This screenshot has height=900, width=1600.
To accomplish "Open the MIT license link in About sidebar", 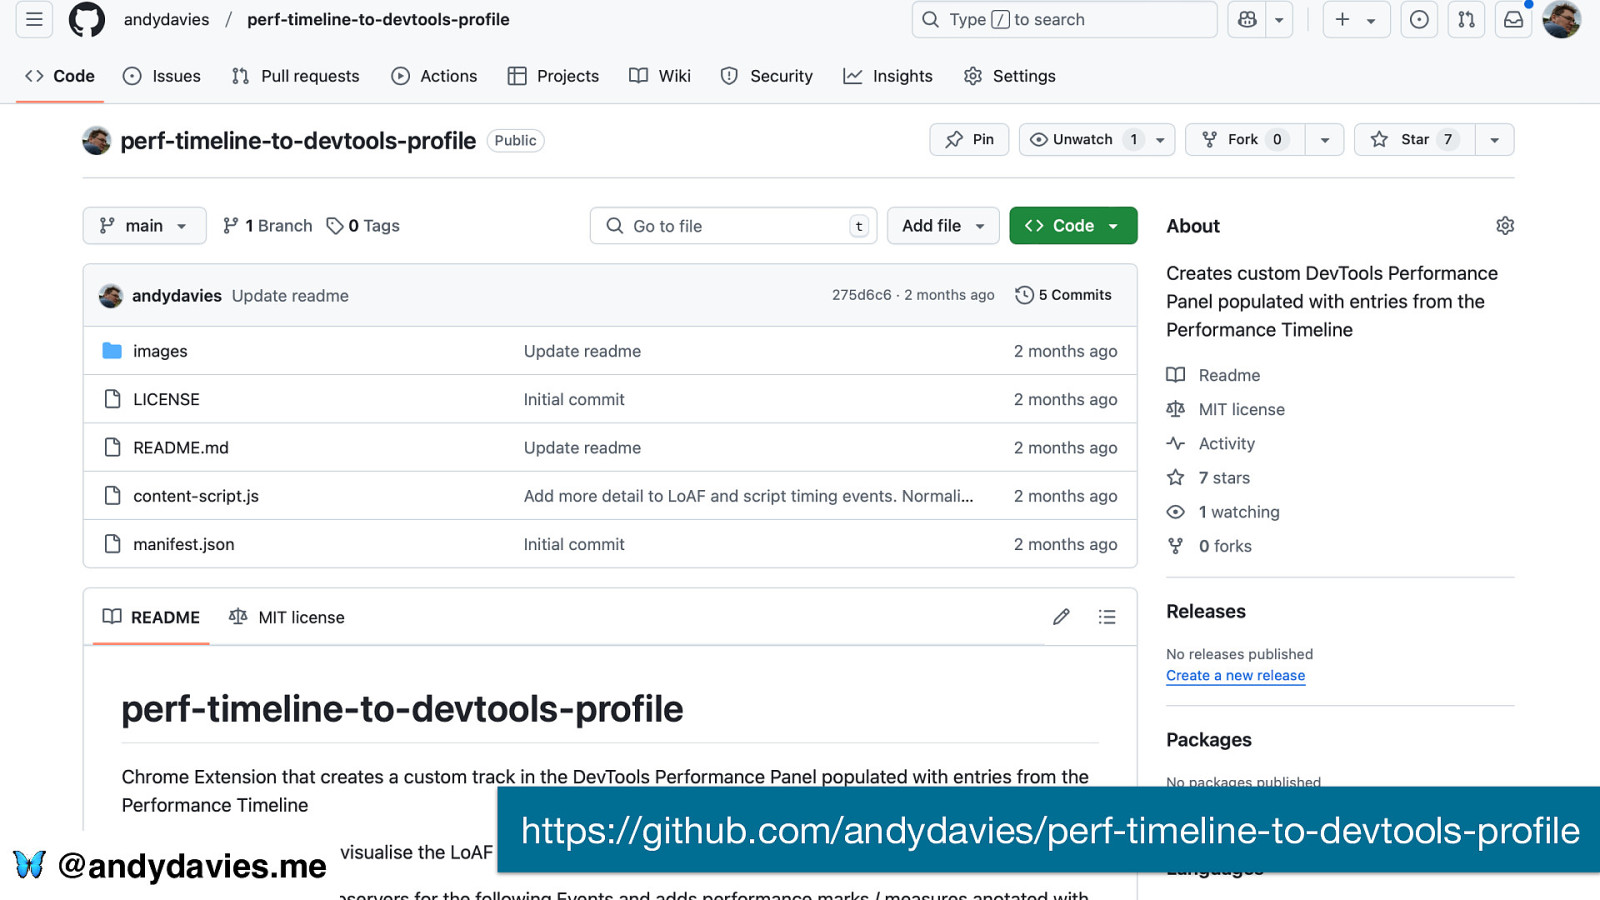I will (1226, 409).
